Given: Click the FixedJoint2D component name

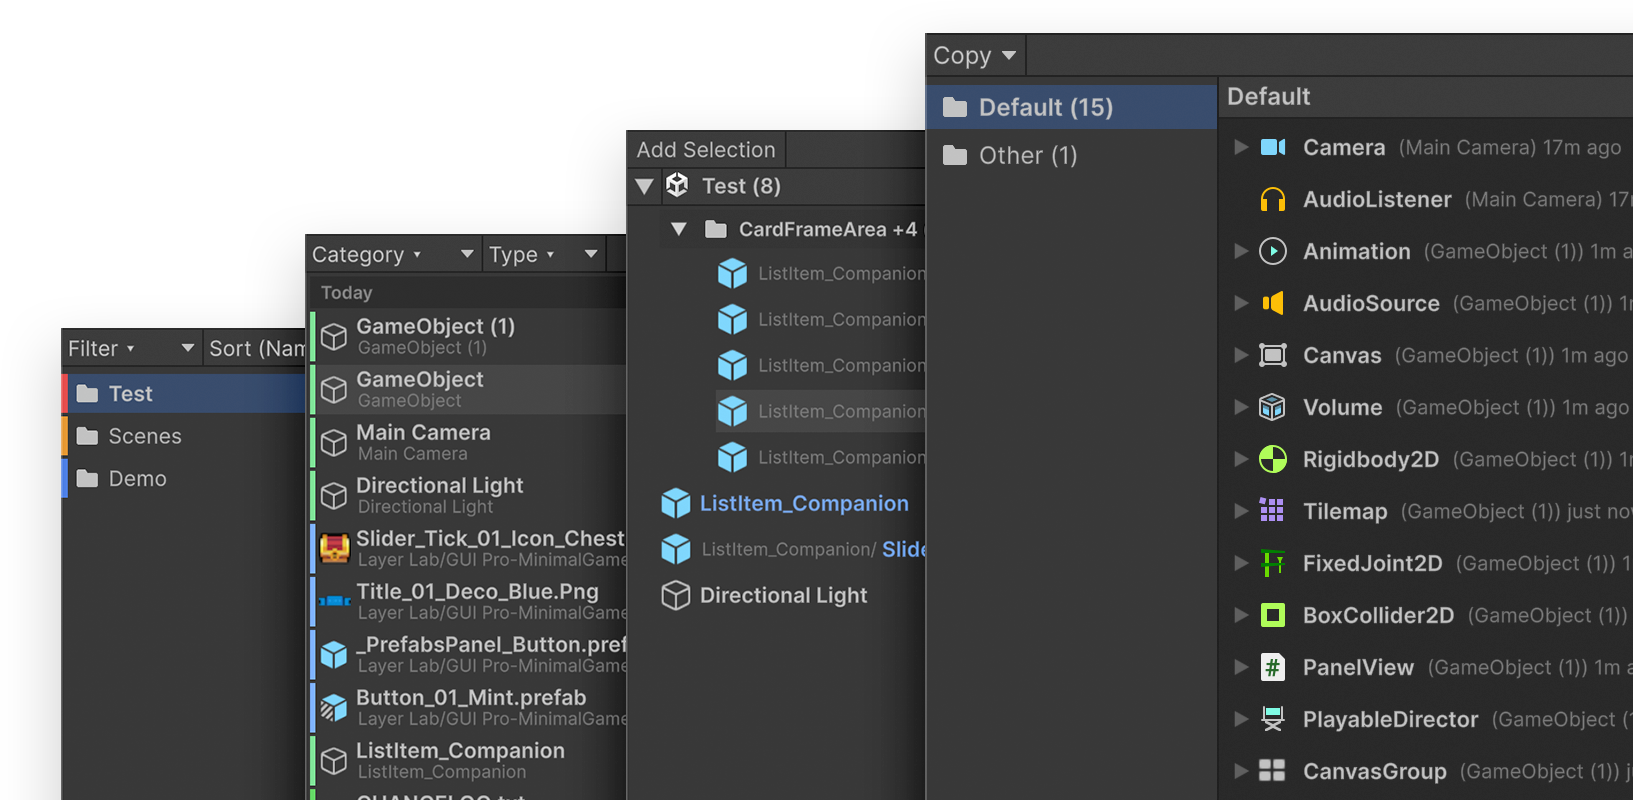Looking at the screenshot, I should [1372, 563].
